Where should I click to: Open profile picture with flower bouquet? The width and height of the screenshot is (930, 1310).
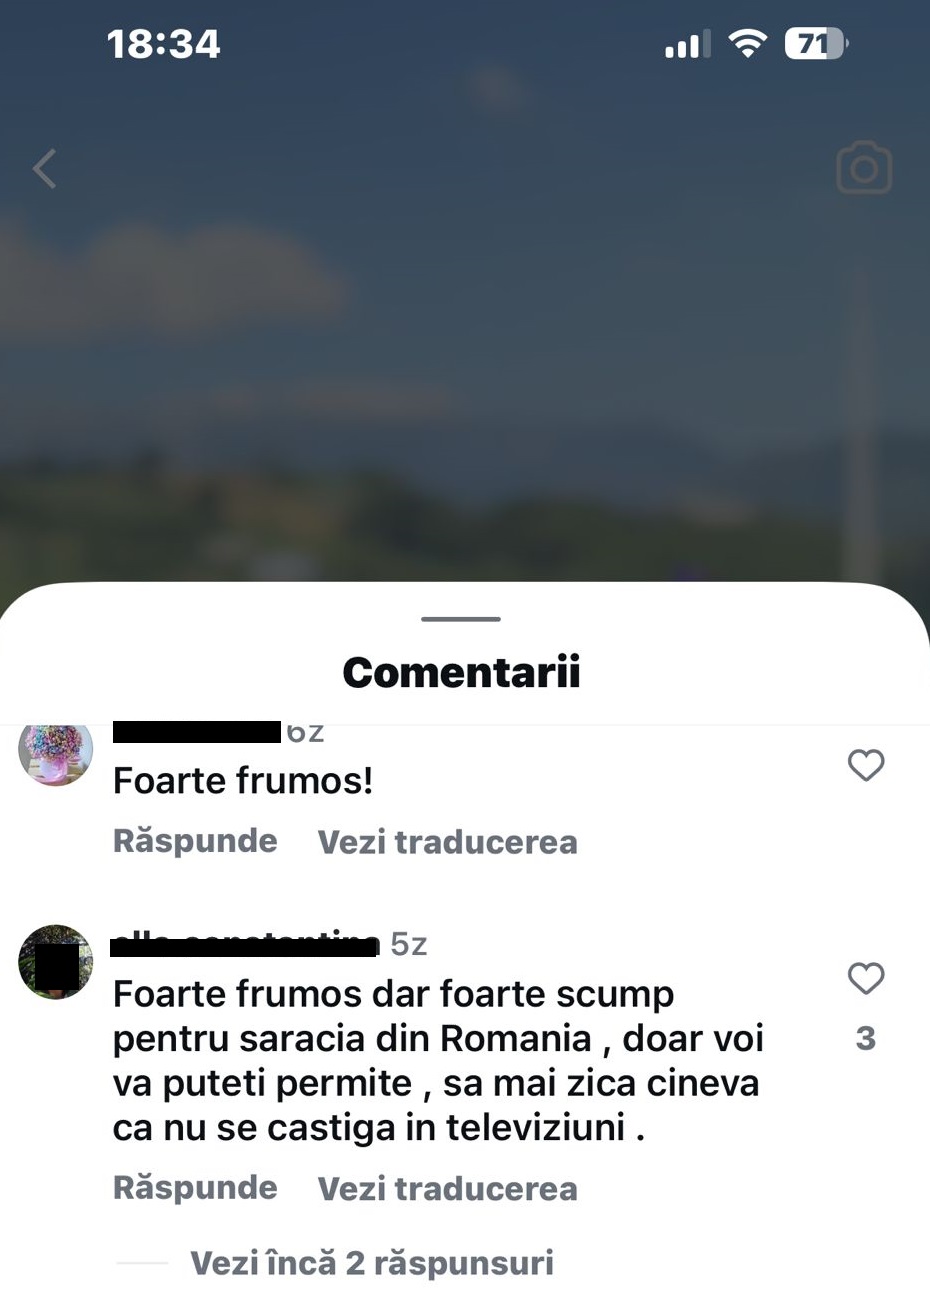pos(56,754)
